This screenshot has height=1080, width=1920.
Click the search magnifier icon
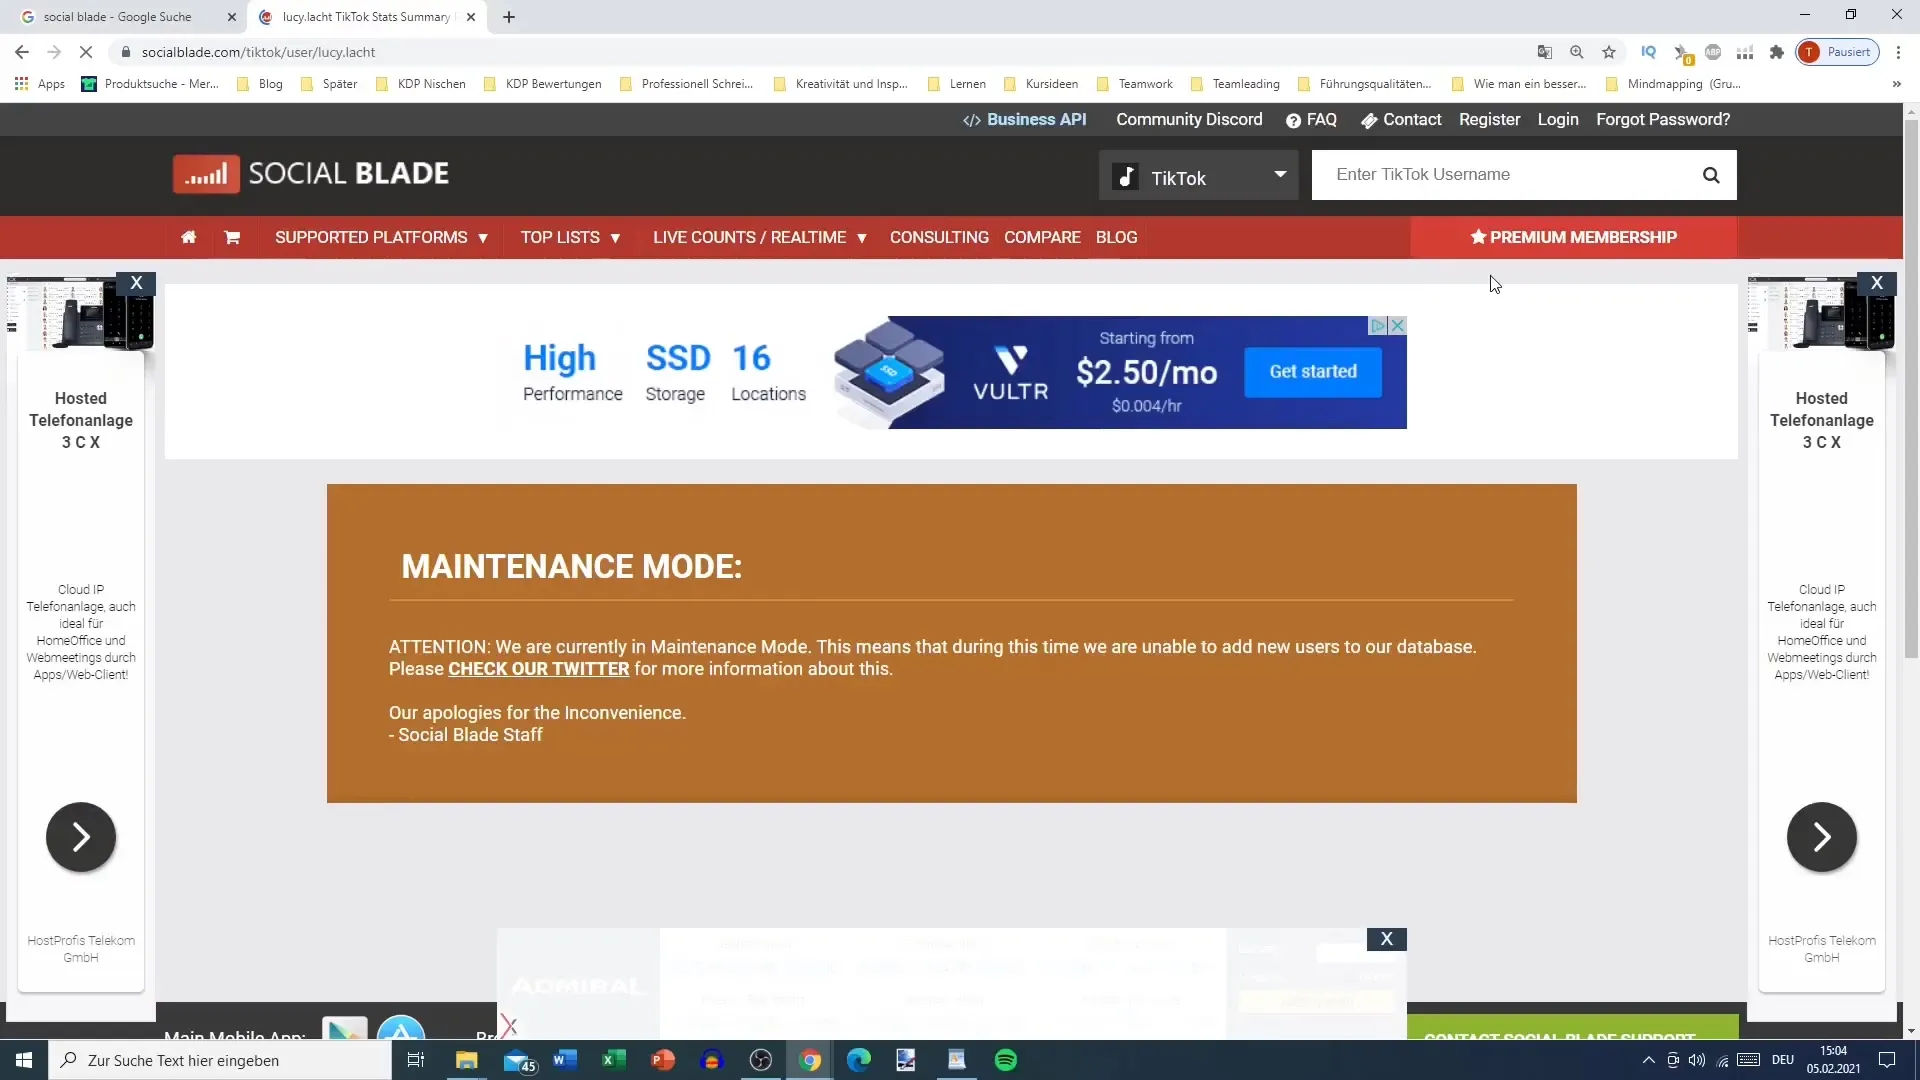click(x=1711, y=175)
